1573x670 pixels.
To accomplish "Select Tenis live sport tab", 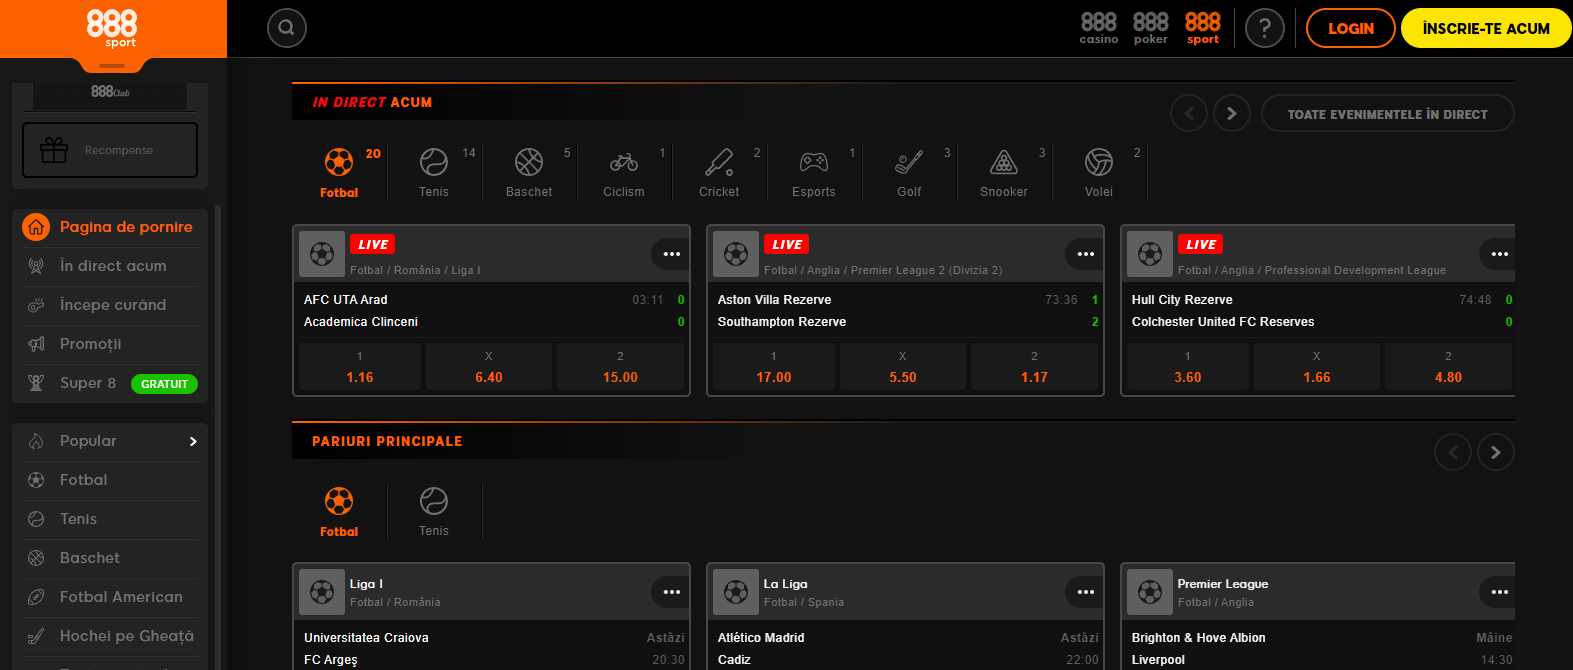I will (434, 172).
